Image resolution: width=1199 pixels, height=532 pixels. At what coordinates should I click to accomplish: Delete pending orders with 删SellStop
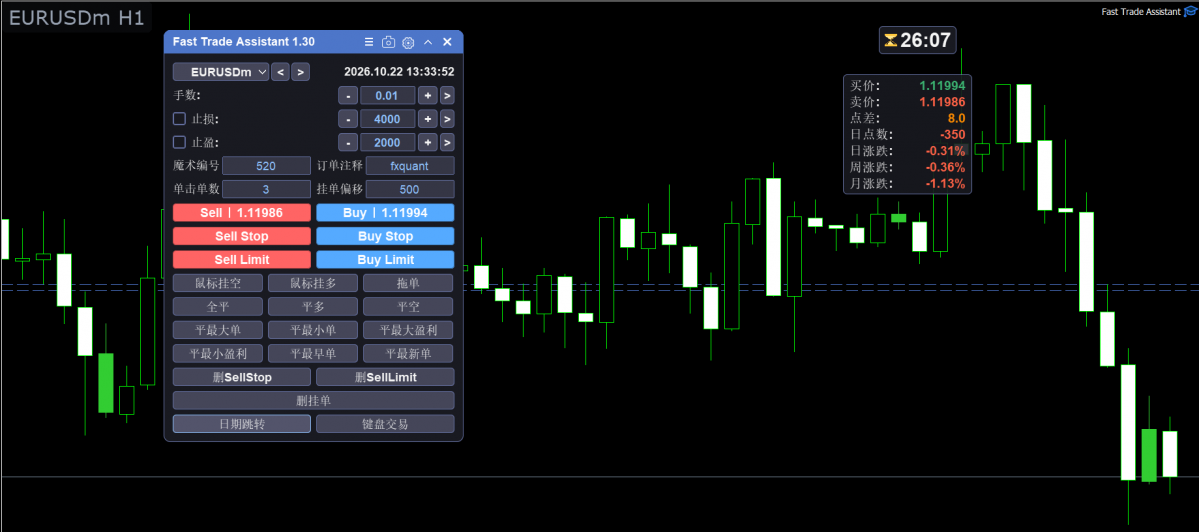242,377
